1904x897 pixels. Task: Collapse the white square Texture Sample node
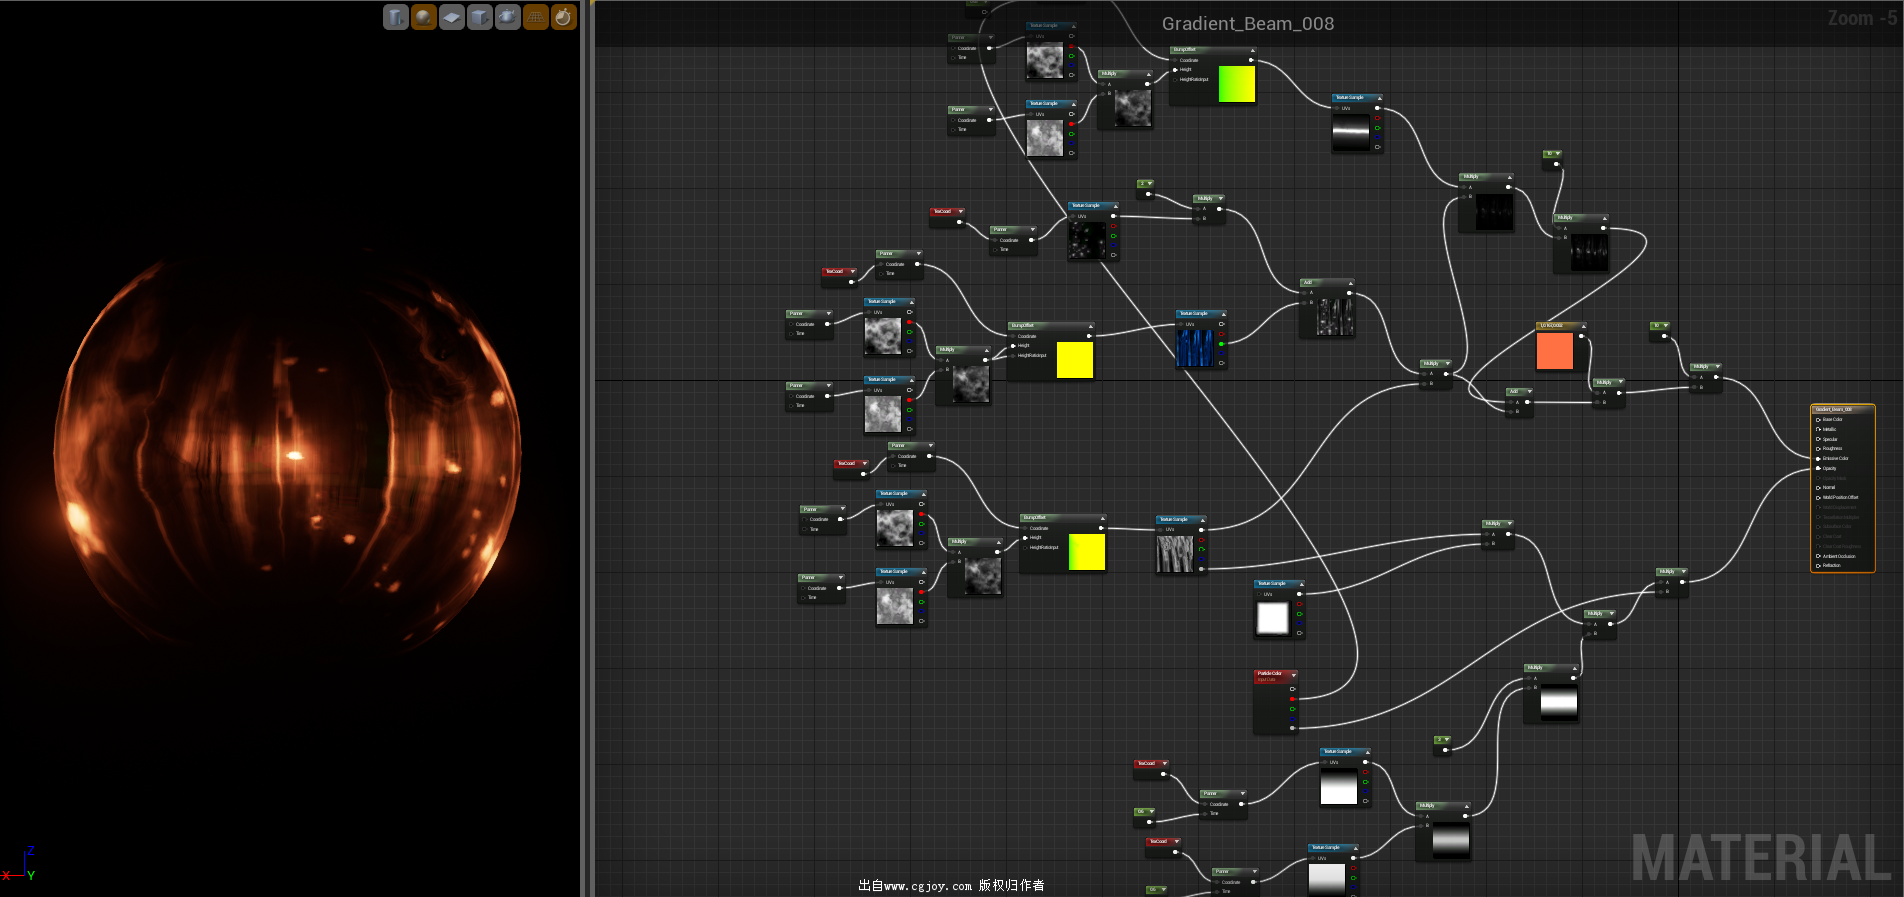click(1300, 584)
